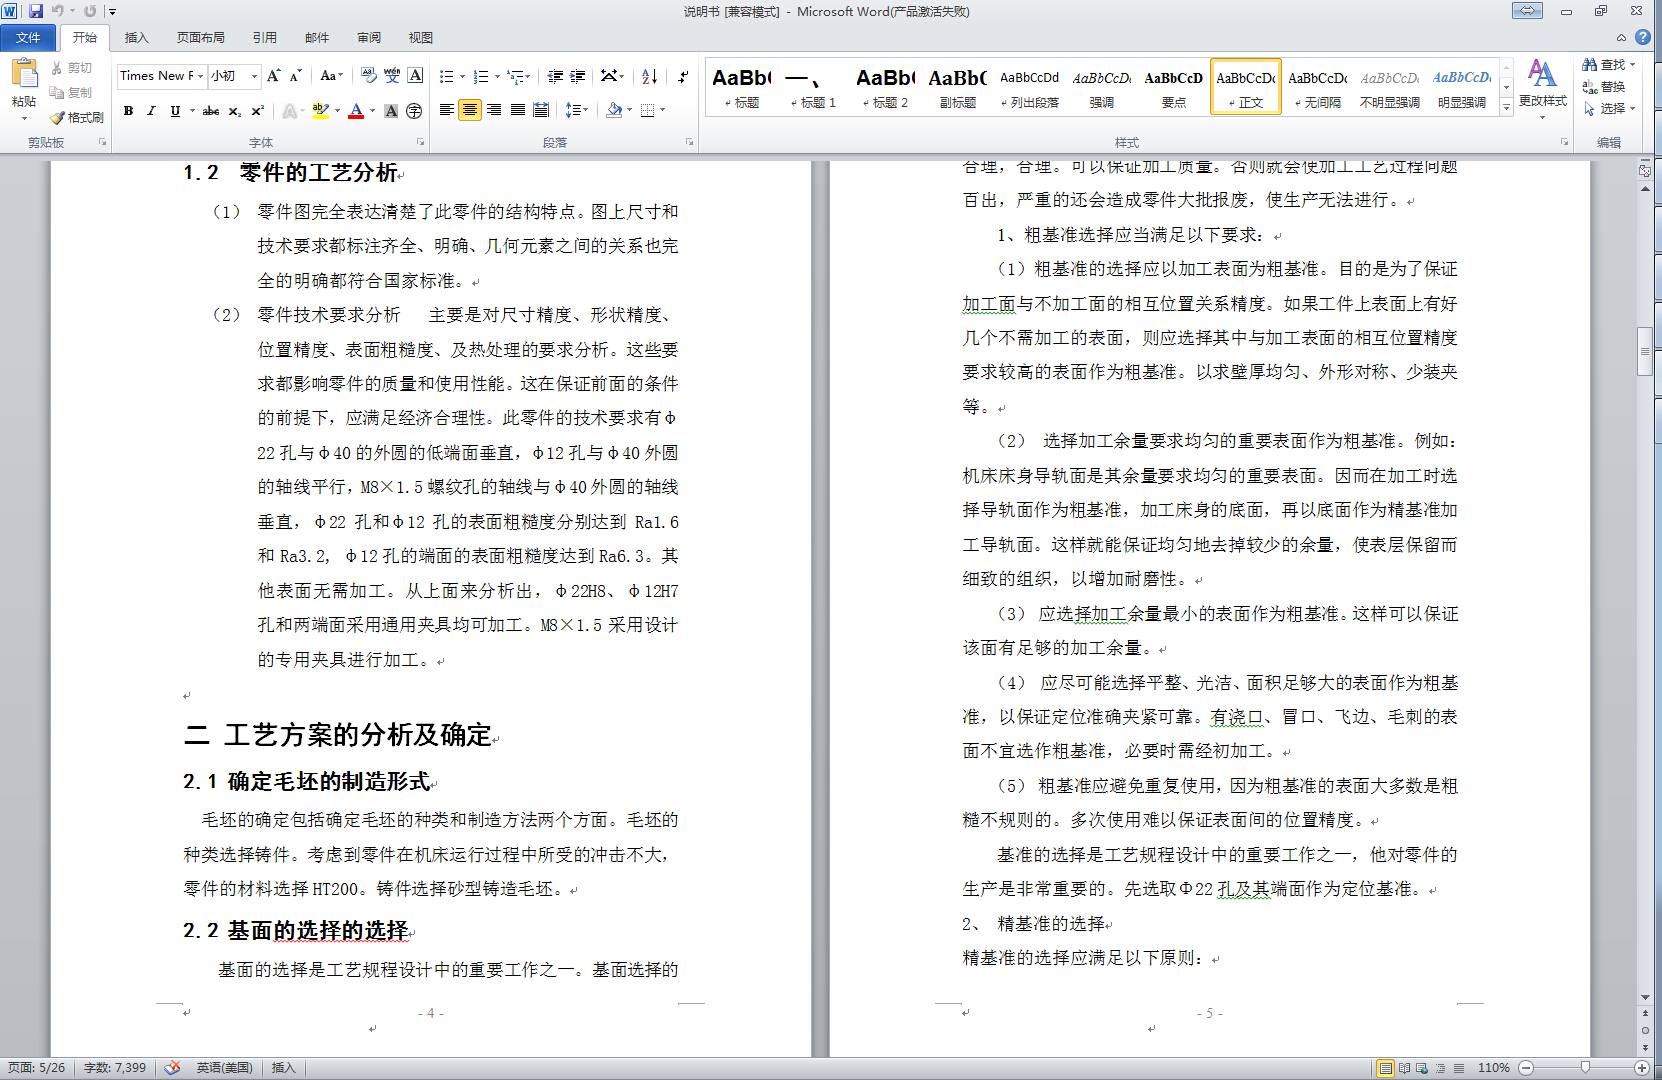Expand the Styles gallery More arrow
Screen dimensions: 1662x1080
(1506, 107)
